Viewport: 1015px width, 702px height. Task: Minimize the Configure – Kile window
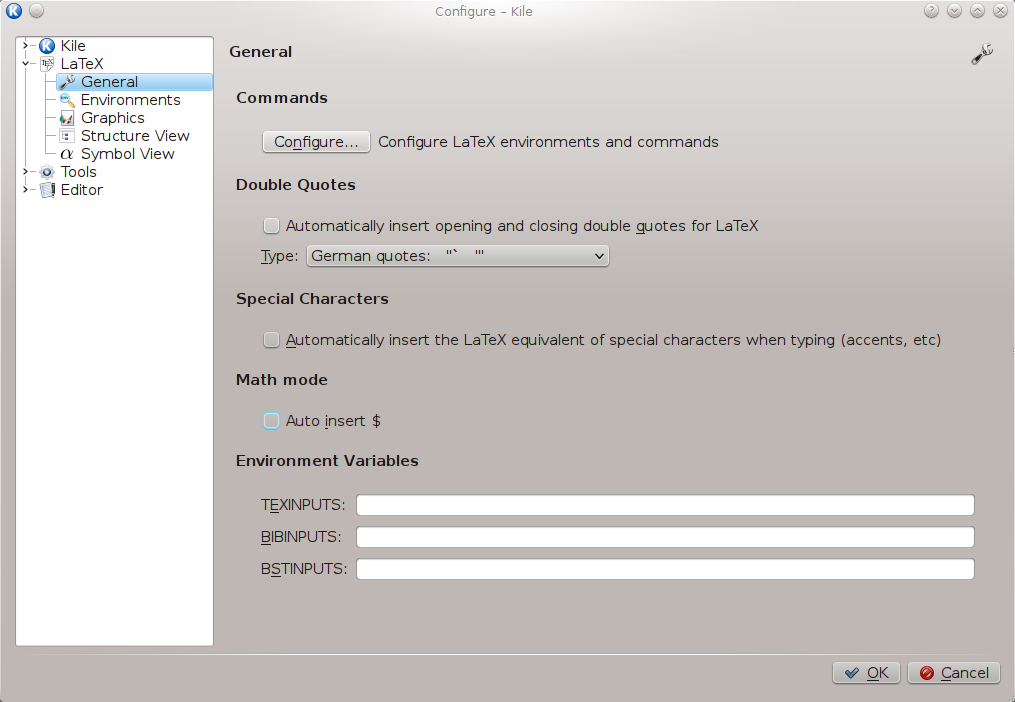coord(954,11)
